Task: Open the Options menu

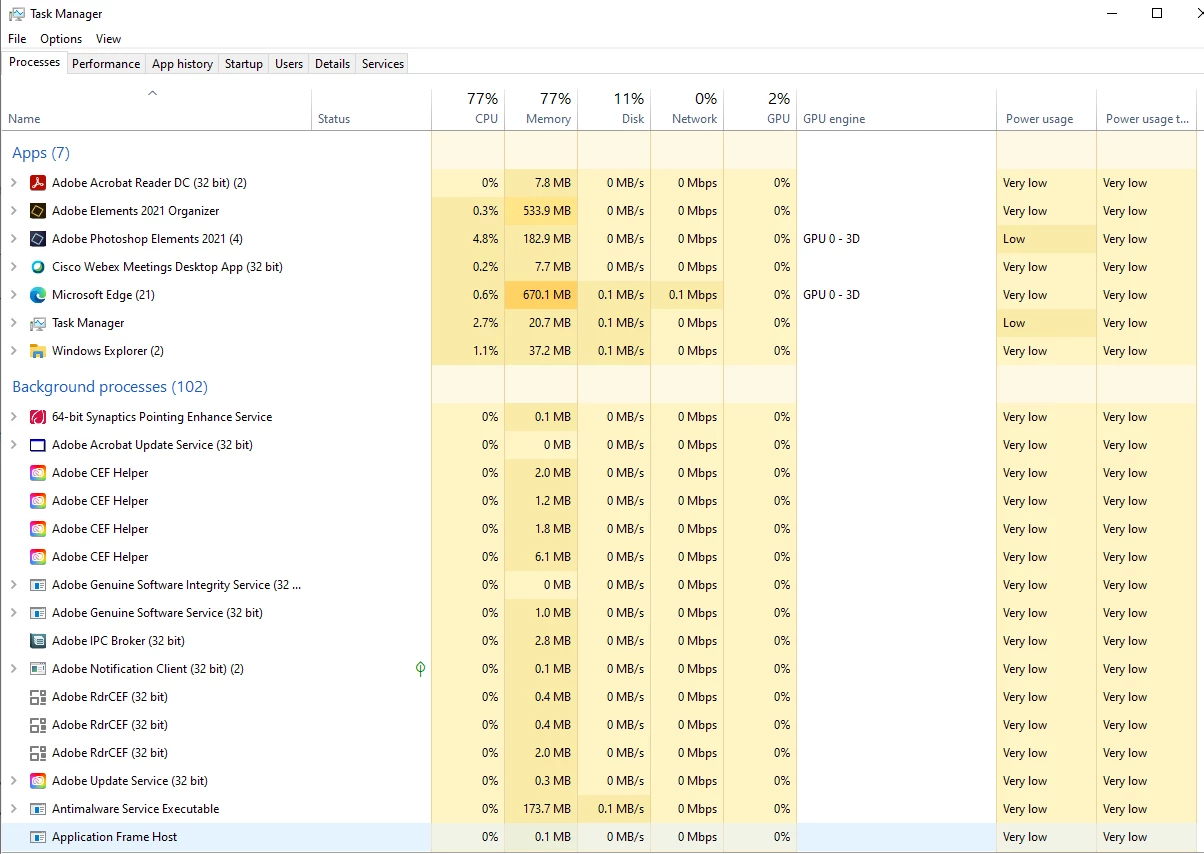Action: (61, 39)
